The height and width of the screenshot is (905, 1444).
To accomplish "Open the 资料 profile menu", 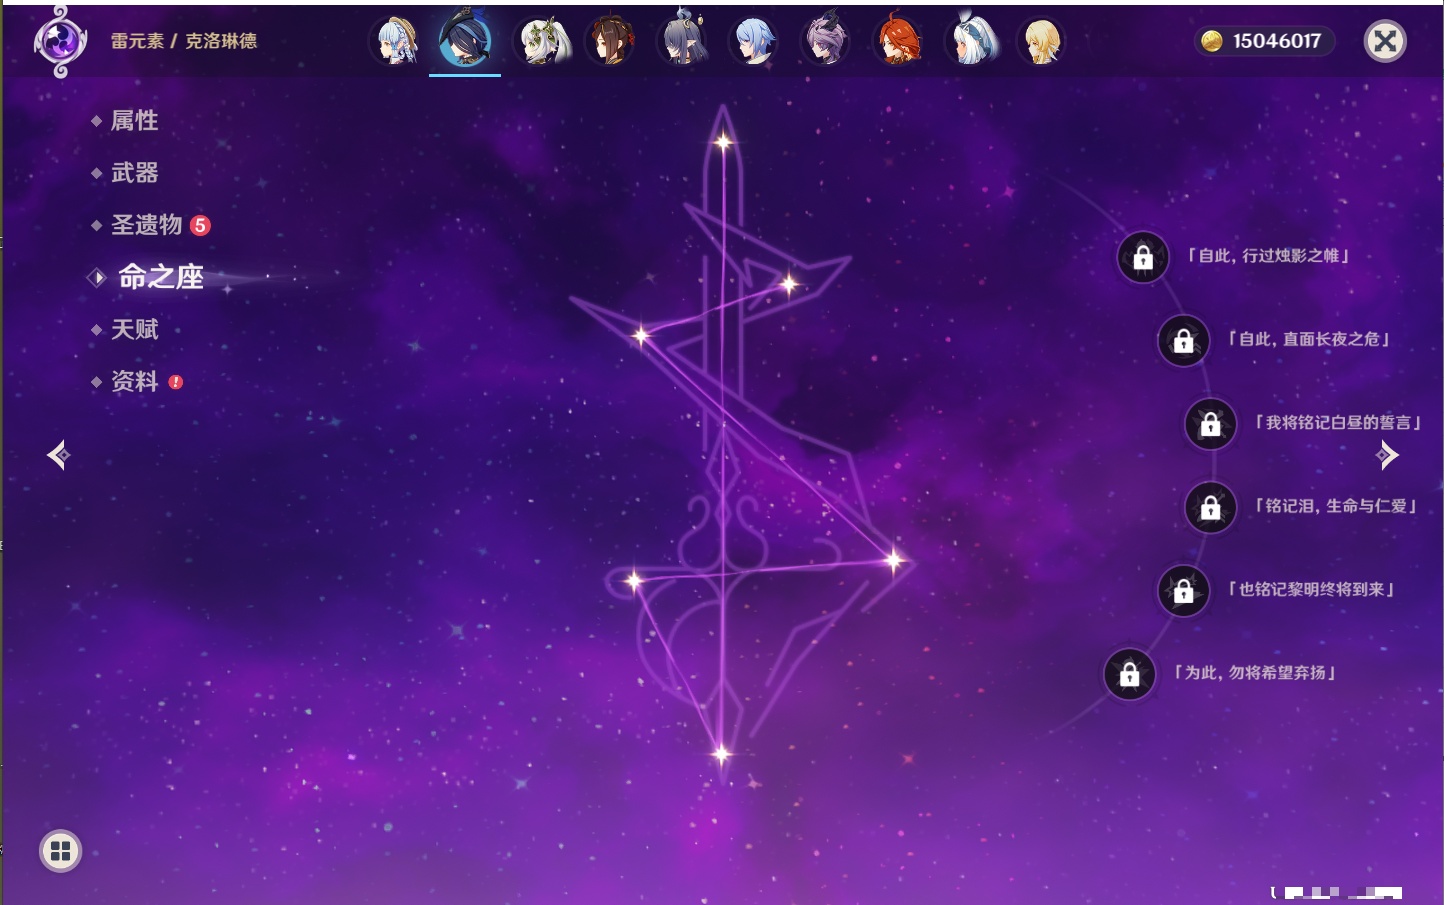I will [136, 381].
